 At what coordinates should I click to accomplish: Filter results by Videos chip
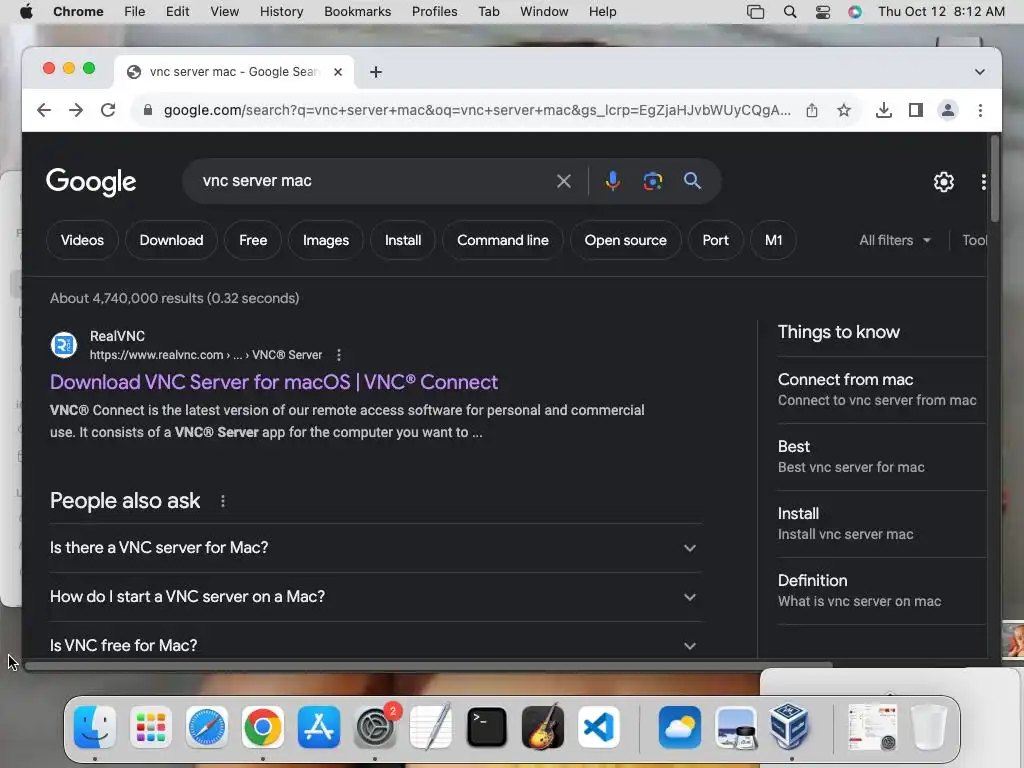[82, 240]
